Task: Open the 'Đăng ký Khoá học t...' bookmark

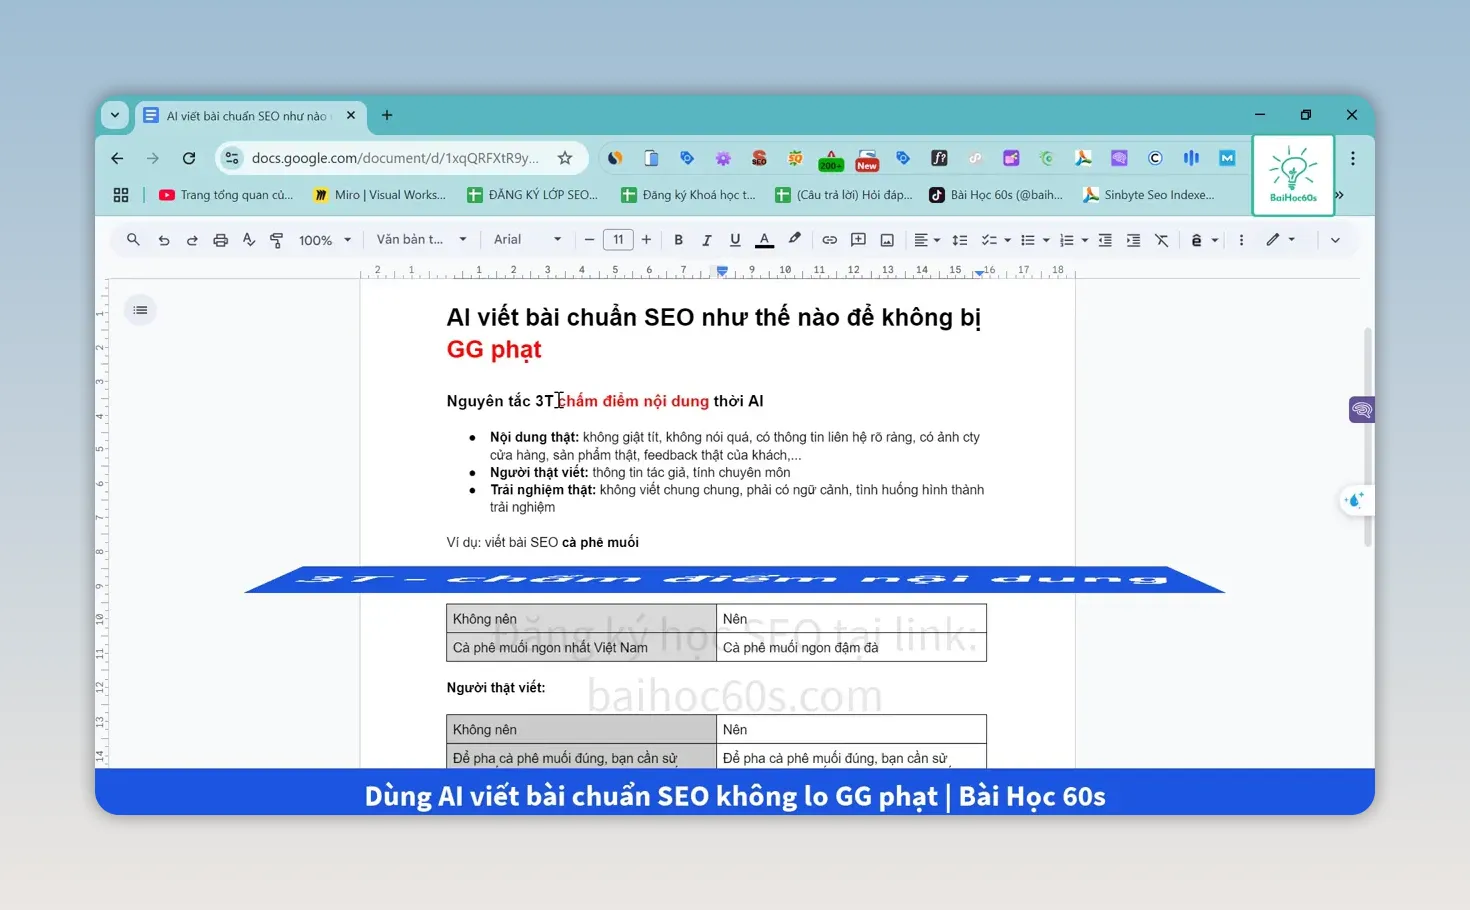Action: (x=688, y=195)
